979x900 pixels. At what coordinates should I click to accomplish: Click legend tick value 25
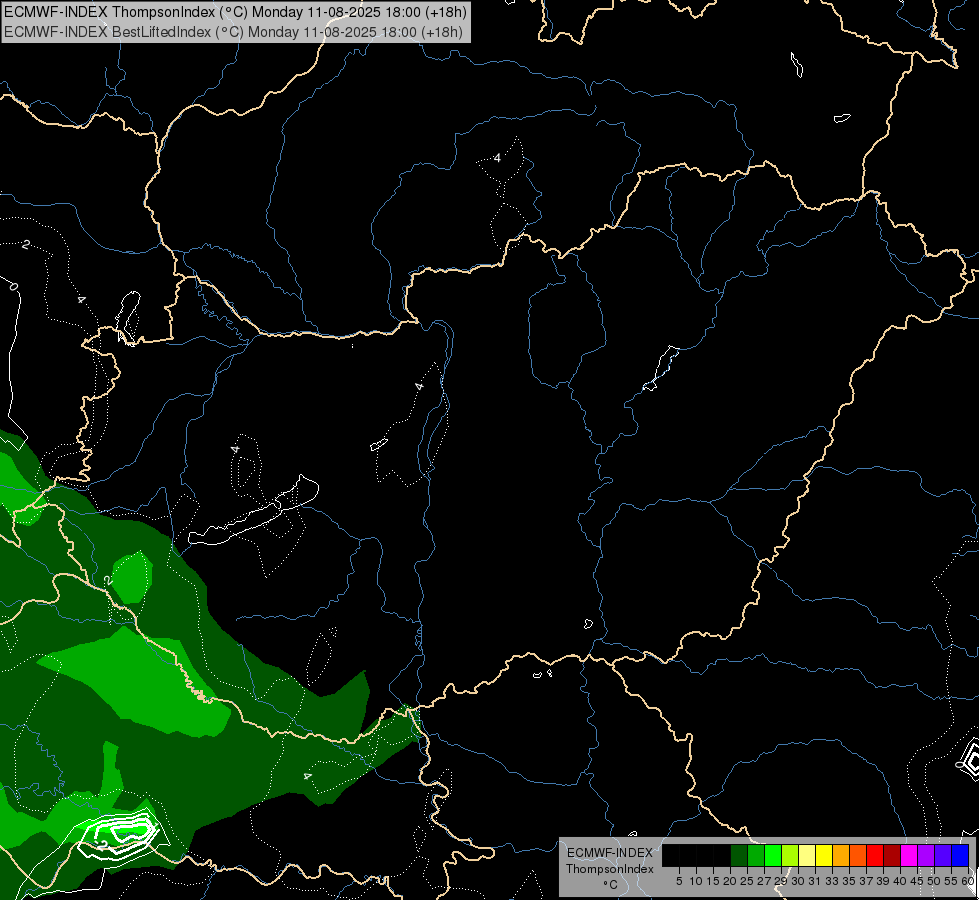point(747,881)
